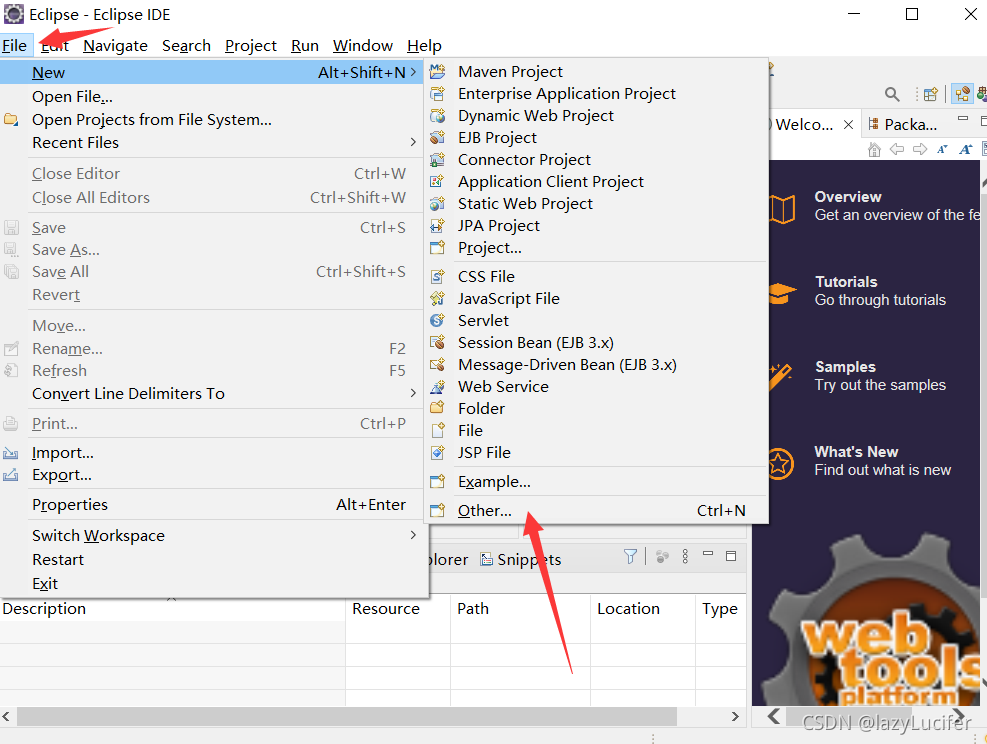Click the Java EE perspective icon

pos(962,94)
